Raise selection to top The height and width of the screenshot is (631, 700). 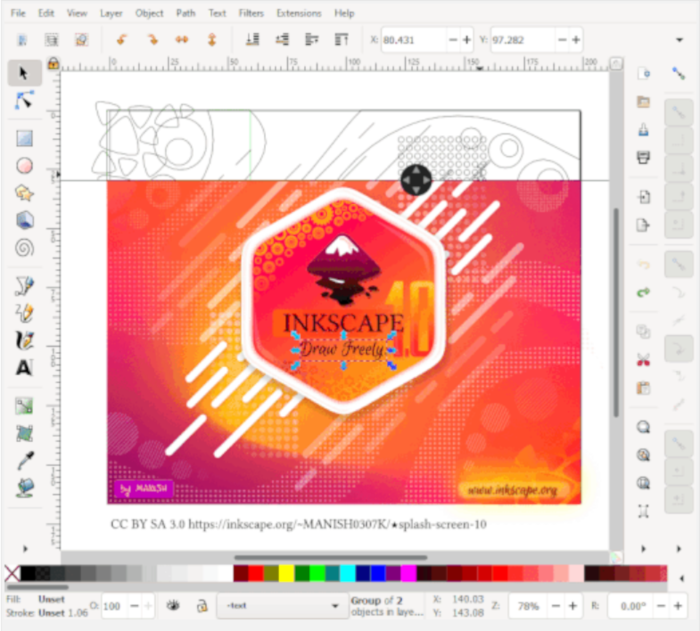coord(342,40)
